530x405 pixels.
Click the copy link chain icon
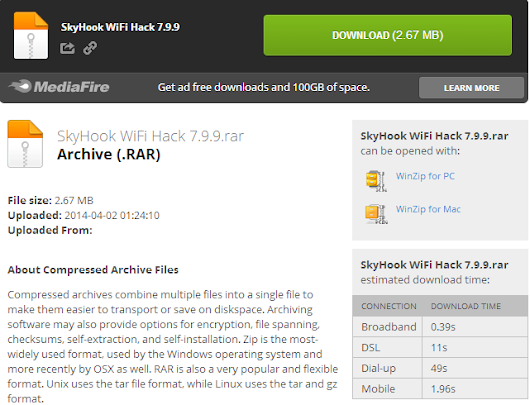click(90, 48)
